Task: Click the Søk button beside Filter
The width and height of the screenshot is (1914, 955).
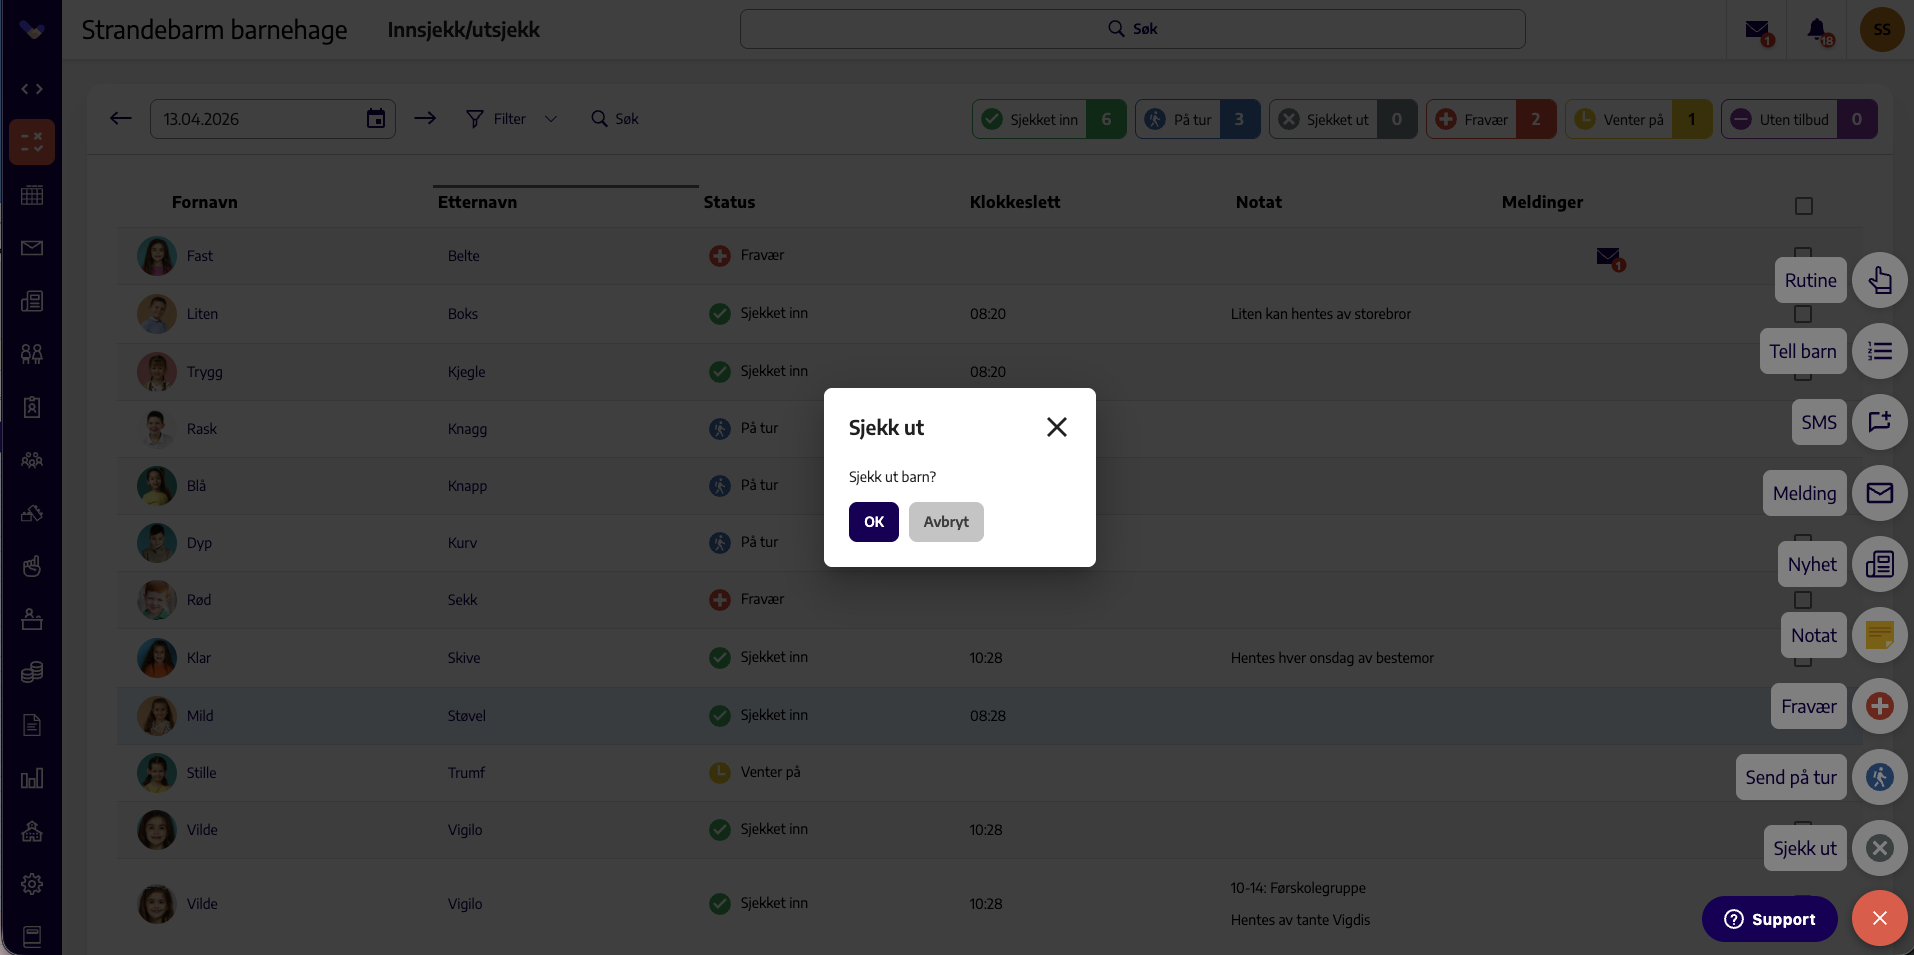Action: coord(615,119)
